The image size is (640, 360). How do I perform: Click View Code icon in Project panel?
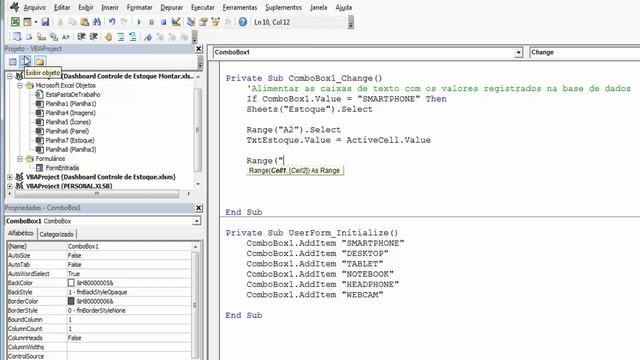pos(13,62)
